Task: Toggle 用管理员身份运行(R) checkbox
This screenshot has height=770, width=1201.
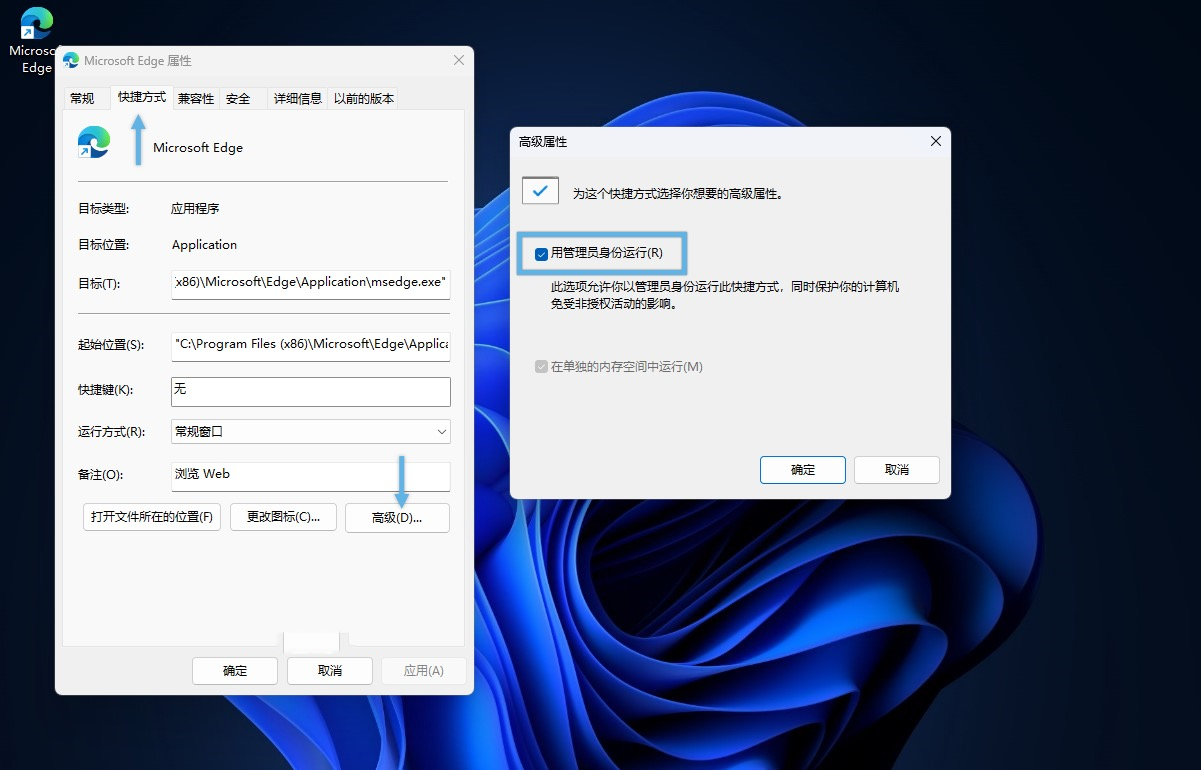Action: click(x=541, y=254)
